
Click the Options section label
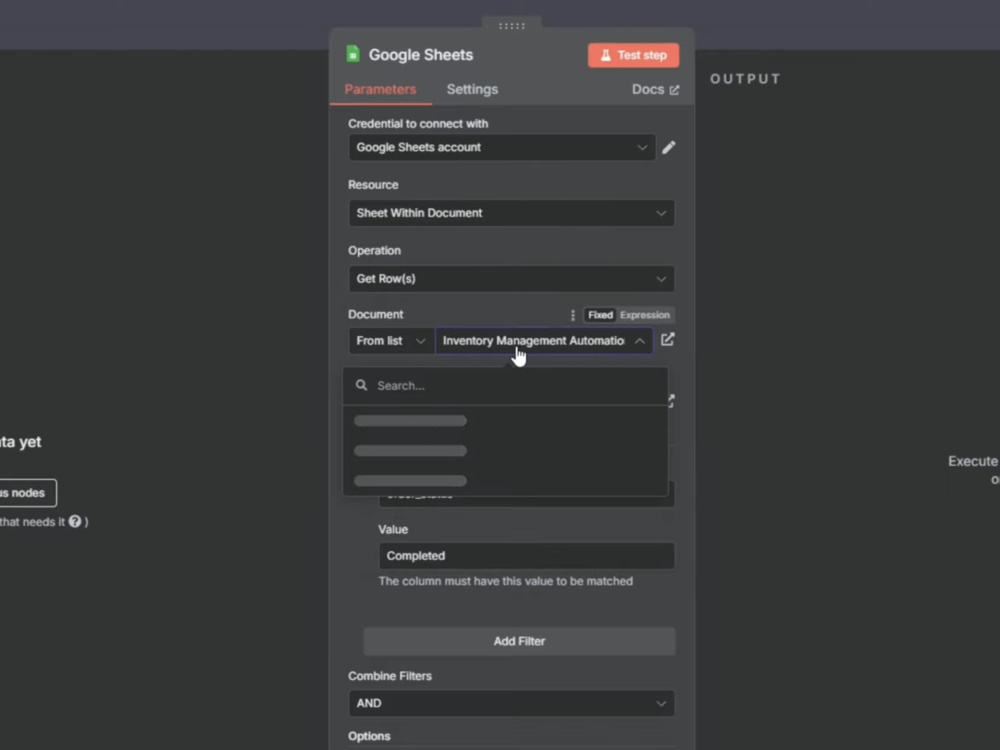click(369, 736)
